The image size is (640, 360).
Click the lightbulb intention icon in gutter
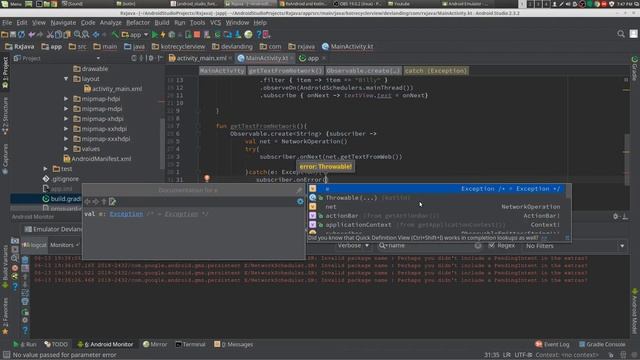click(x=207, y=178)
